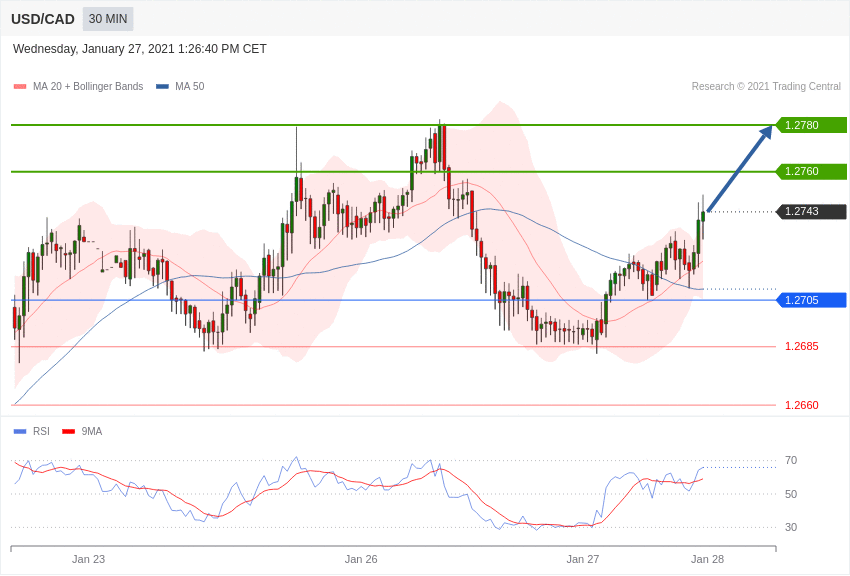Click the 1.2685 red support label
The image size is (850, 576).
[802, 346]
